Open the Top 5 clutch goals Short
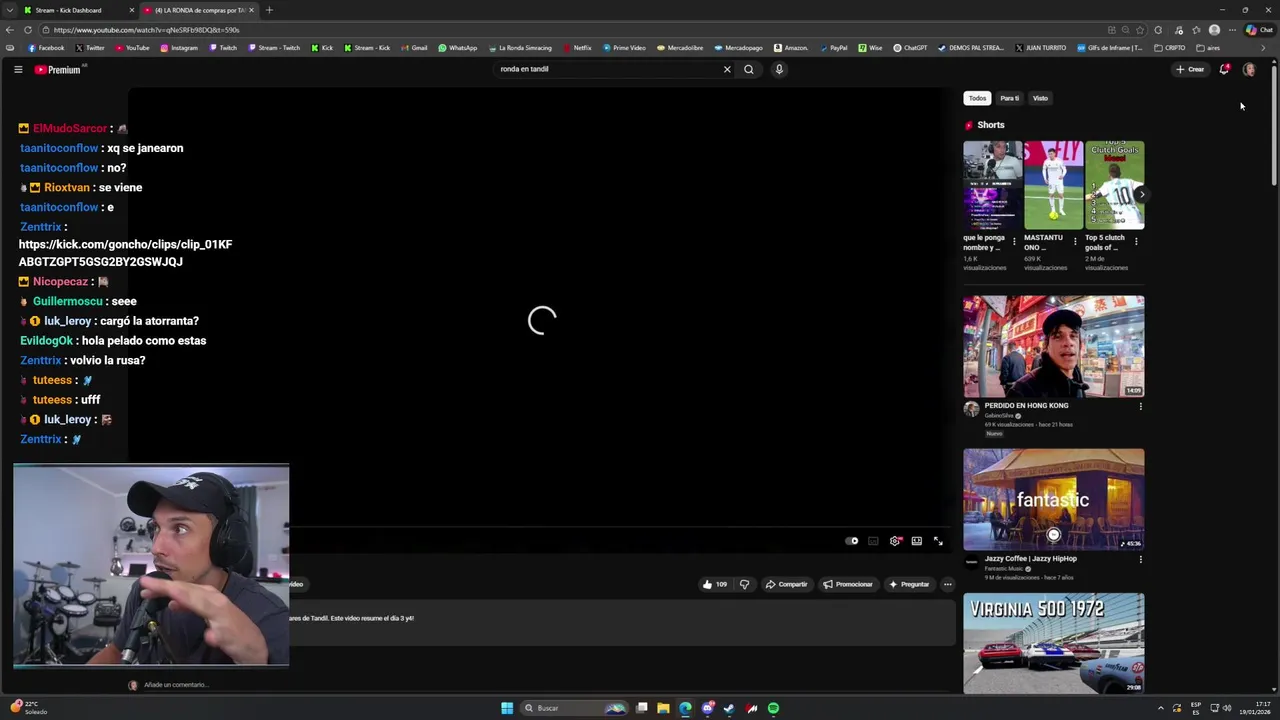1280x720 pixels. (1115, 185)
